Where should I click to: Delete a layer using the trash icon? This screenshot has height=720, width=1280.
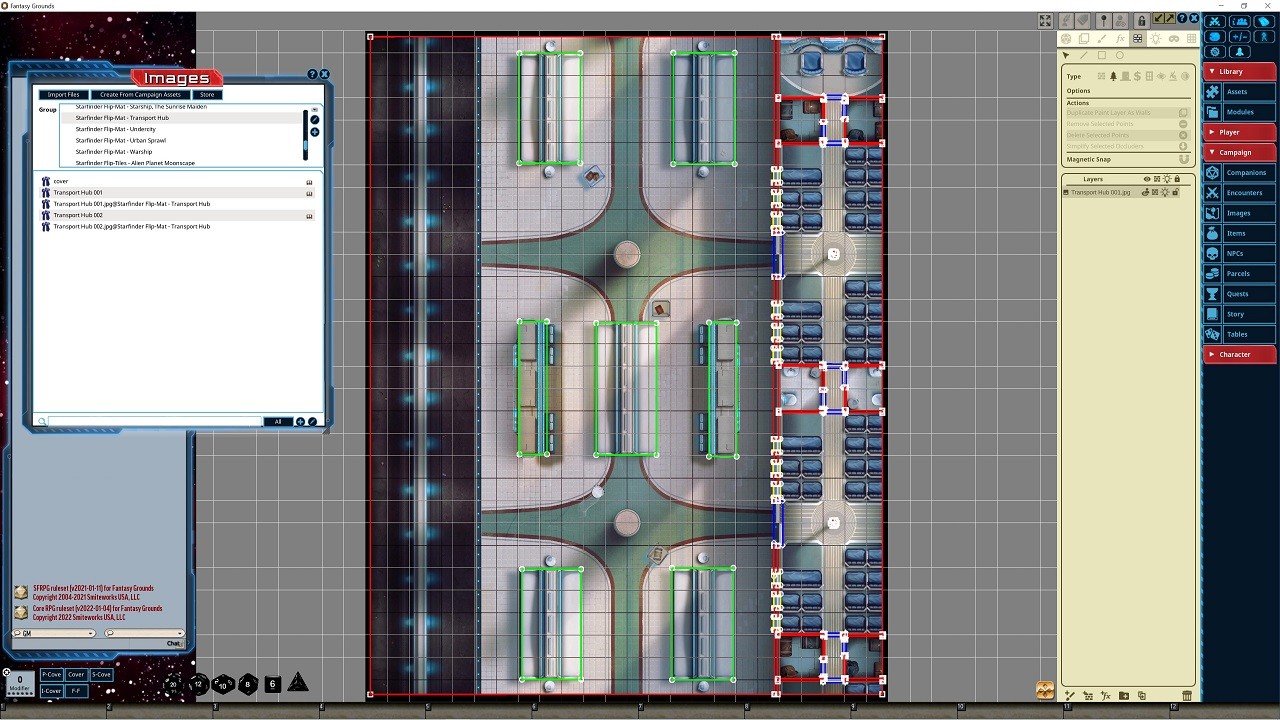pyautogui.click(x=1187, y=695)
